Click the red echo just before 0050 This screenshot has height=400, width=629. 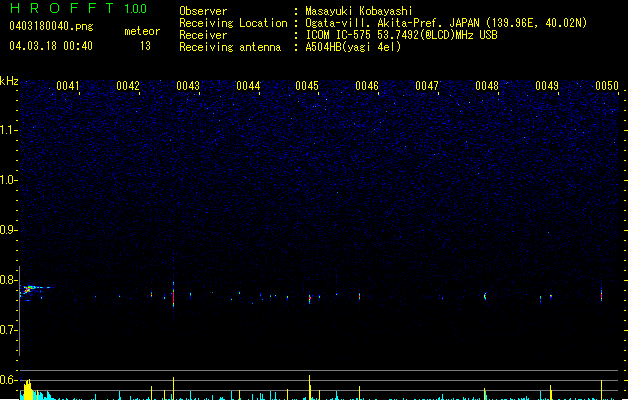(601, 295)
